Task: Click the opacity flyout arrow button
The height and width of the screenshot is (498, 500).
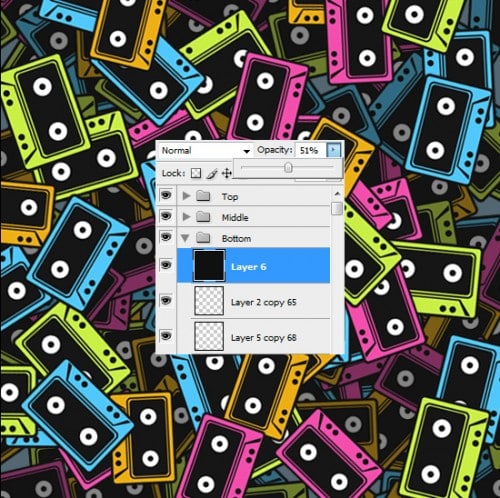Action: click(334, 150)
